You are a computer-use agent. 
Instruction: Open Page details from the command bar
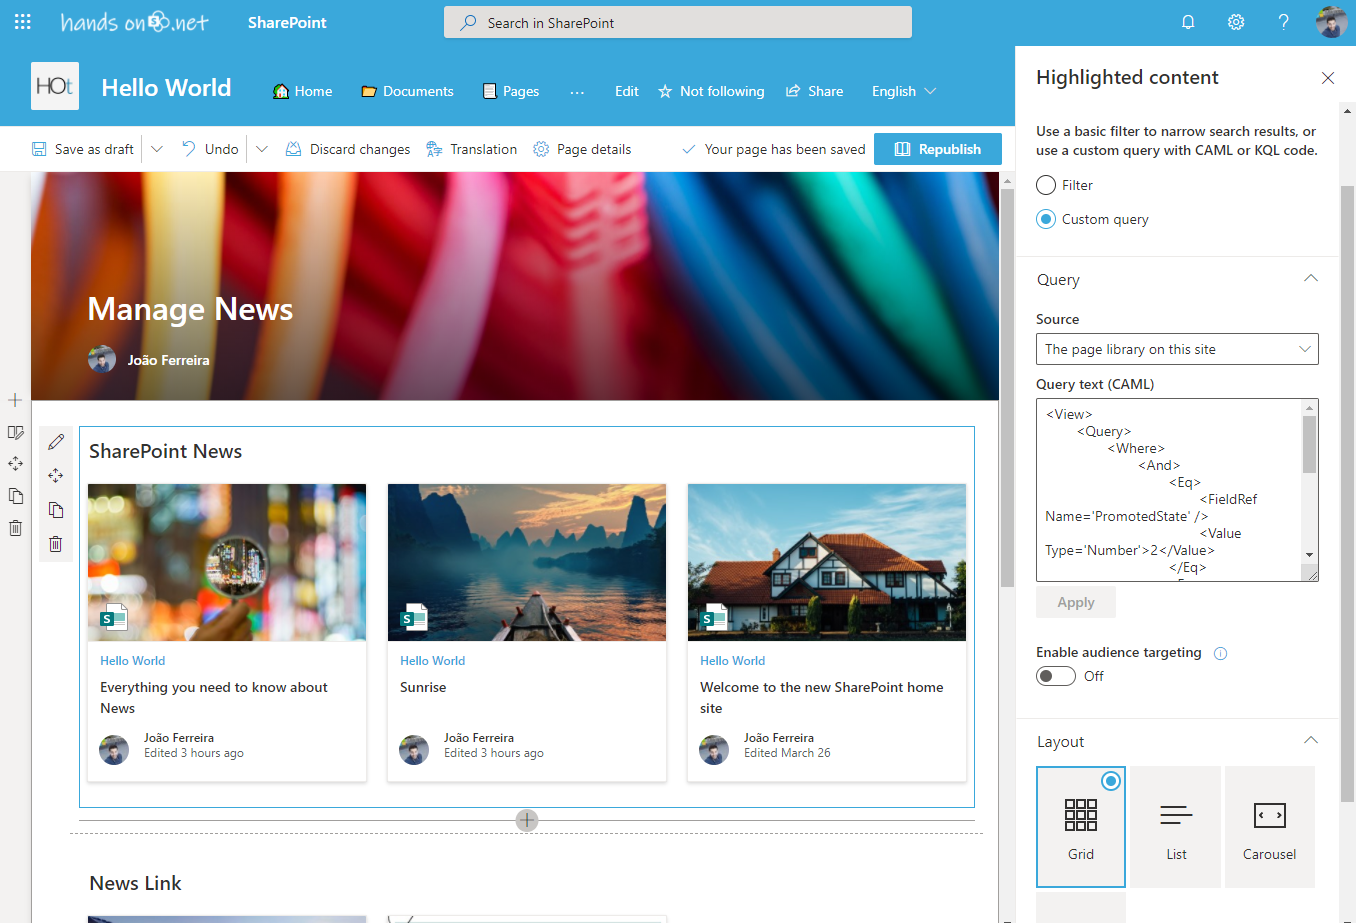582,148
